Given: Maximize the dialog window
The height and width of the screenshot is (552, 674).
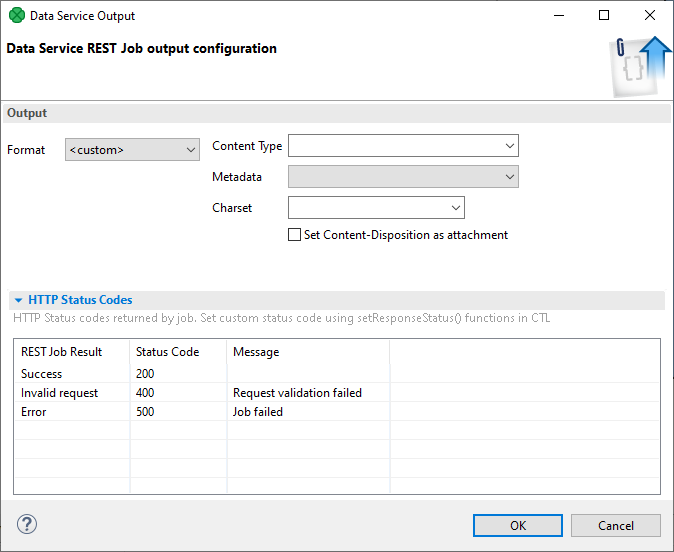Looking at the screenshot, I should (604, 16).
